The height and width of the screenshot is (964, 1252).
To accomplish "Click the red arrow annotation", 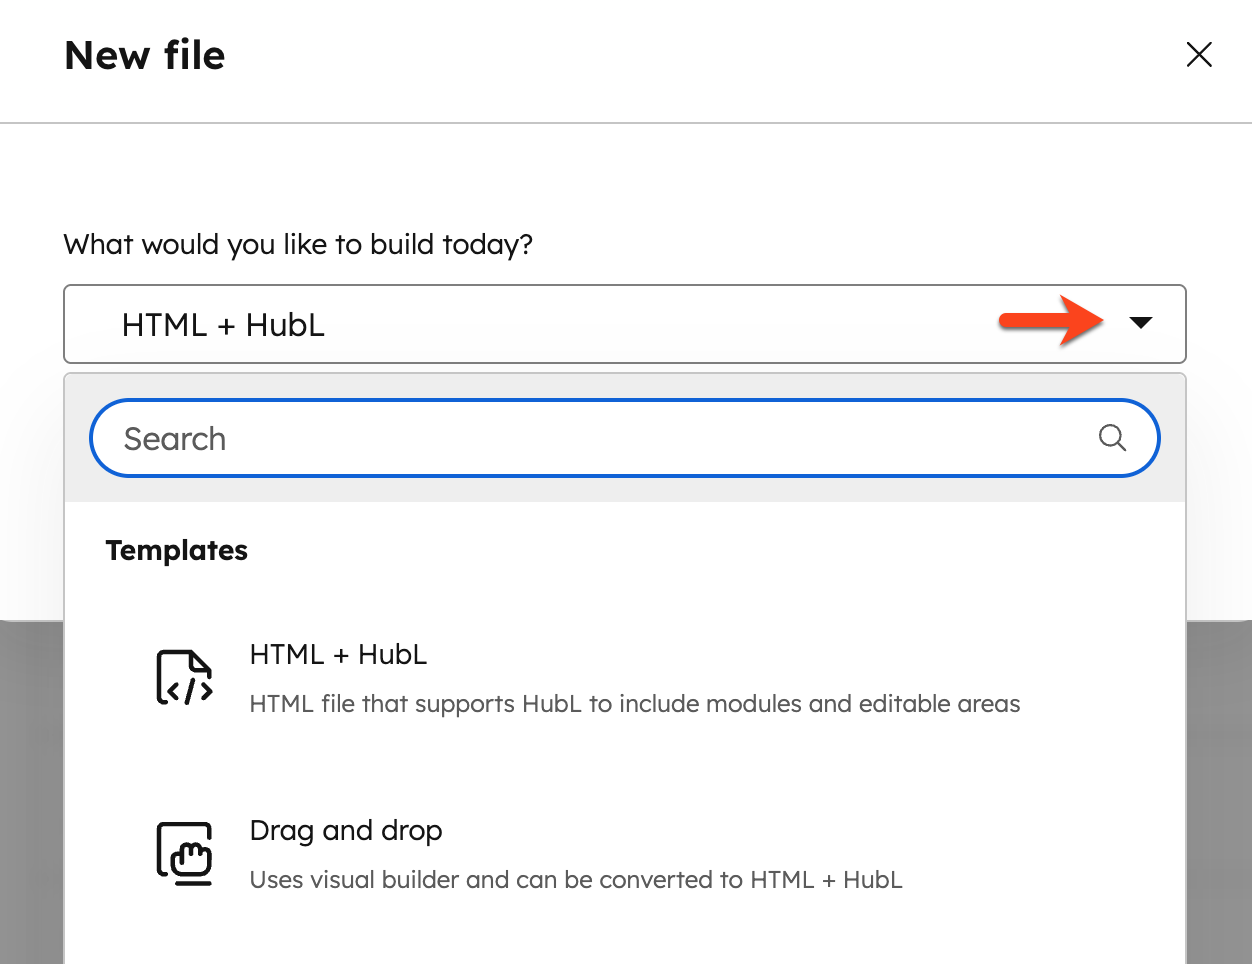I will (1050, 322).
